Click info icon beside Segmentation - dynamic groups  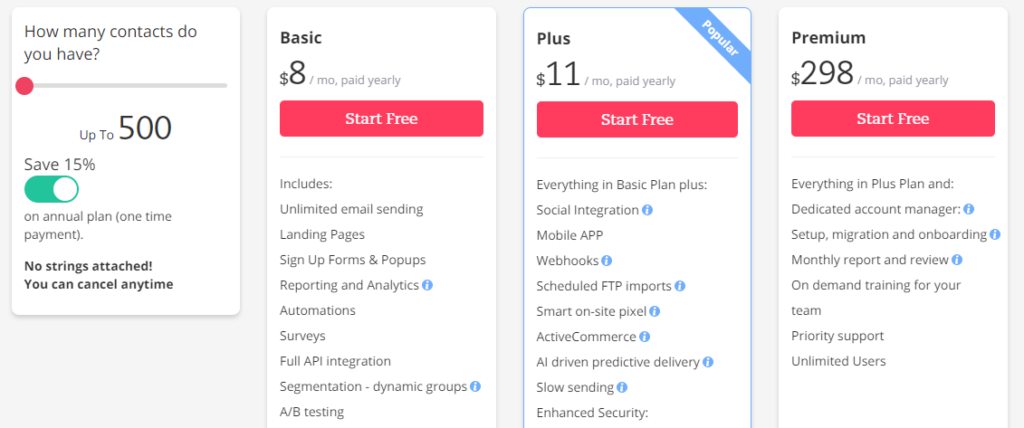tap(476, 386)
